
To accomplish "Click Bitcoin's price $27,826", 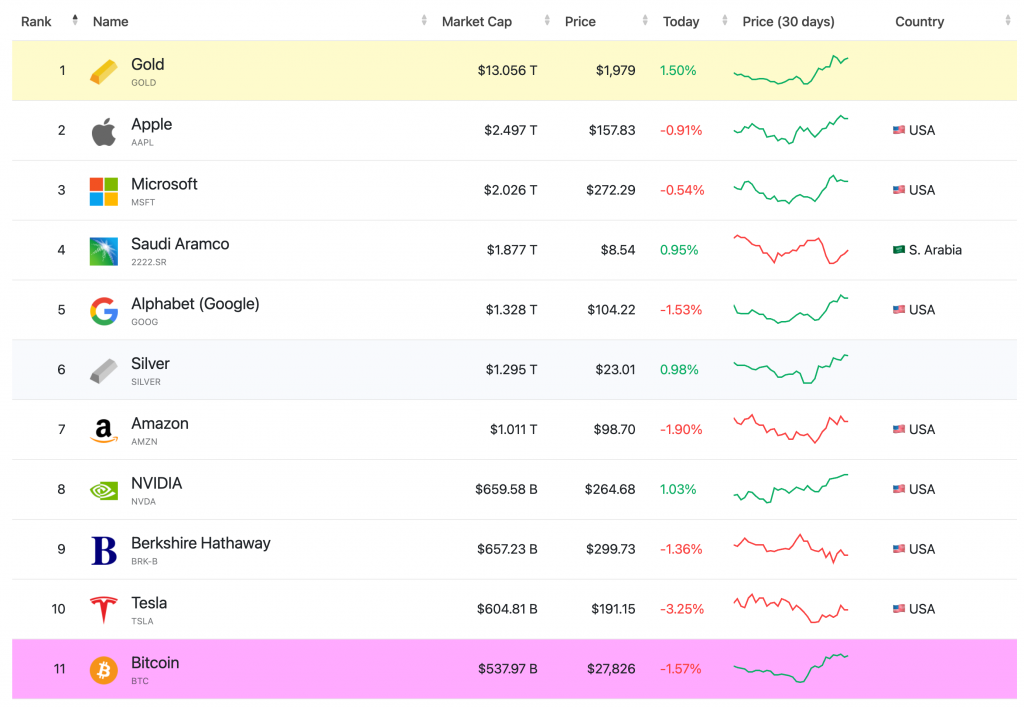I will coord(611,669).
